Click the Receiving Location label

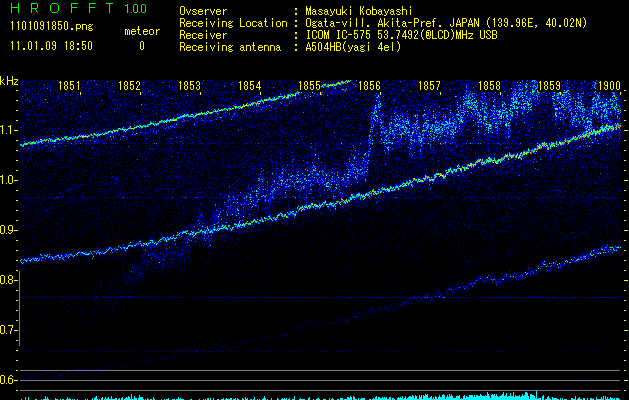(x=233, y=23)
